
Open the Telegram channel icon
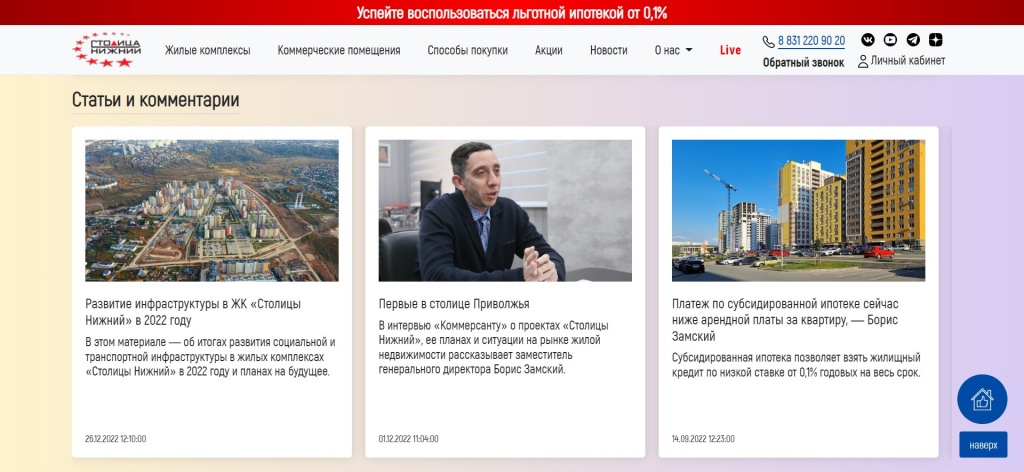coord(913,40)
